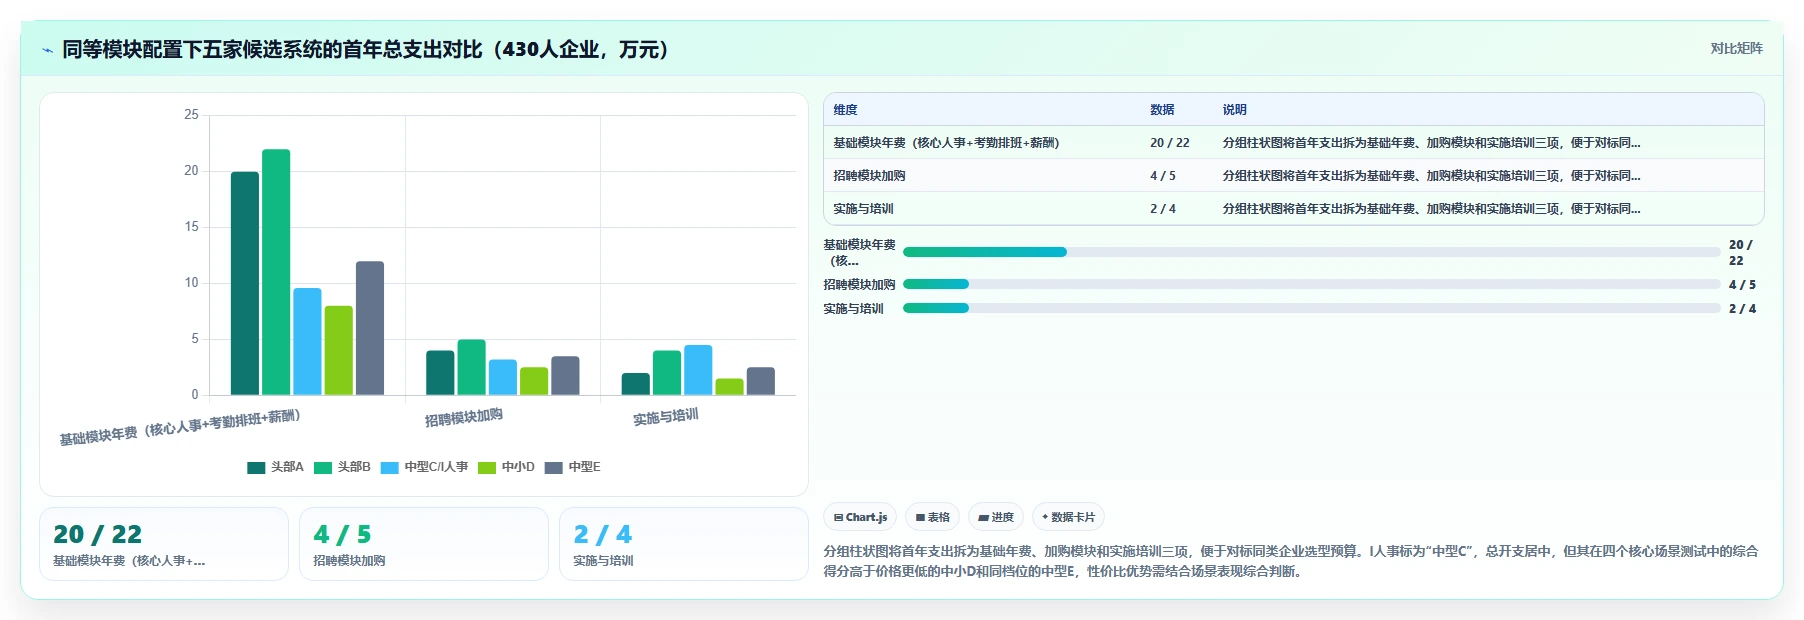The image size is (1804, 620).
Task: Click the 基础模块年费 progress bar
Action: [x=1311, y=252]
